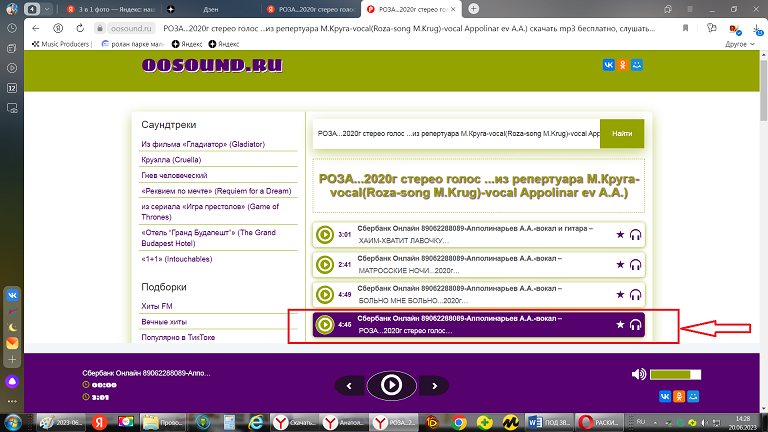Open mail from the browser sidebar
The height and width of the screenshot is (432, 768).
point(12,343)
